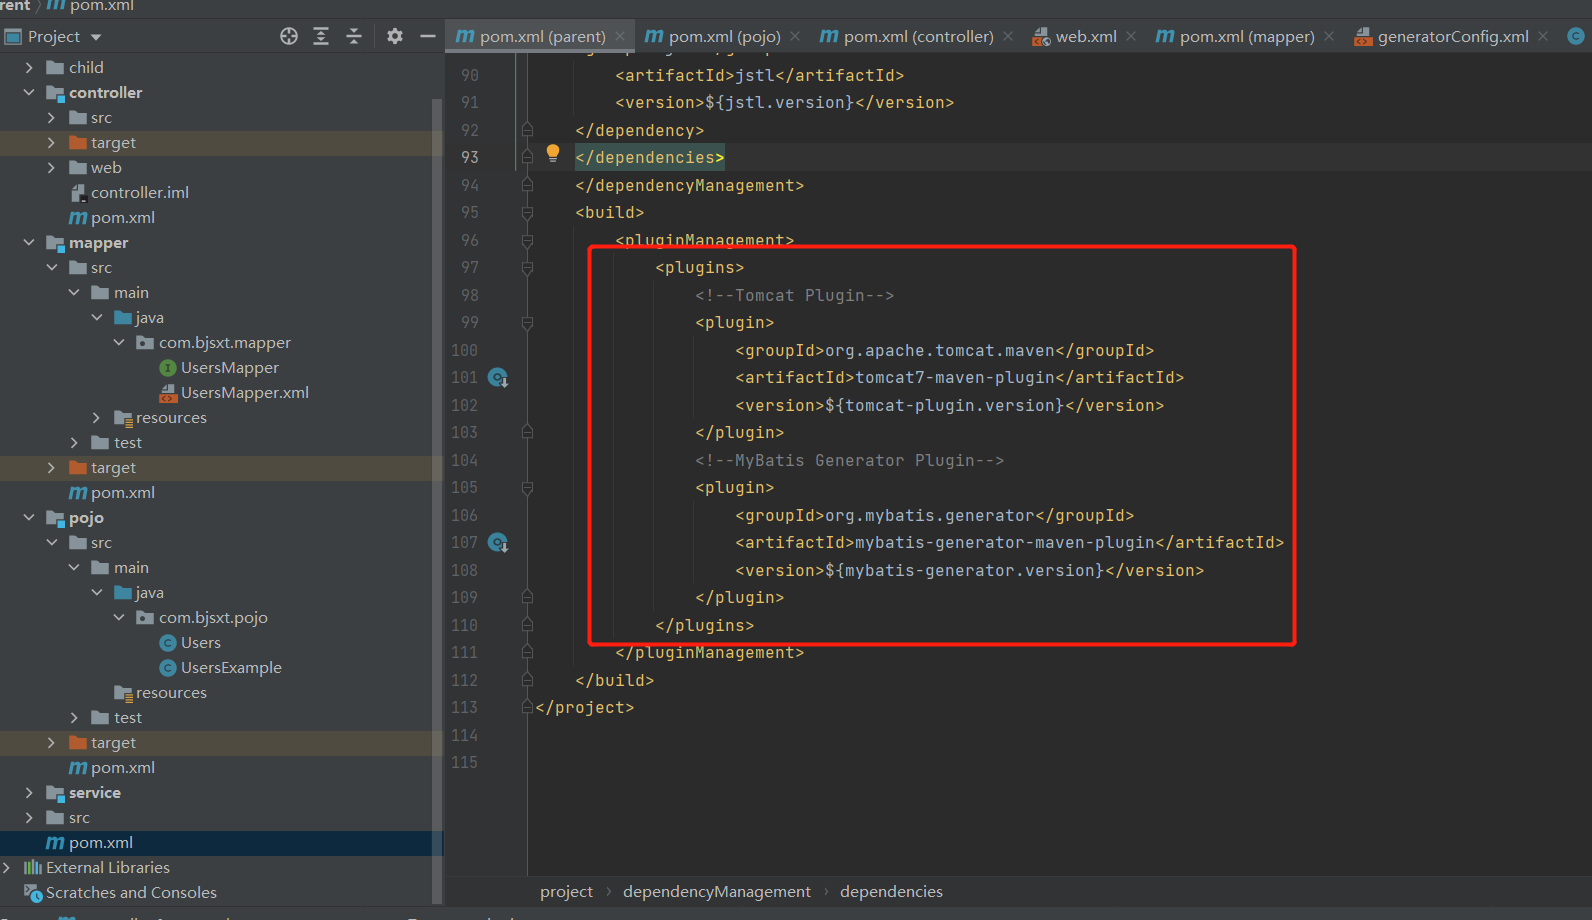
Task: Expand resources folder under mapper
Action: 97,418
